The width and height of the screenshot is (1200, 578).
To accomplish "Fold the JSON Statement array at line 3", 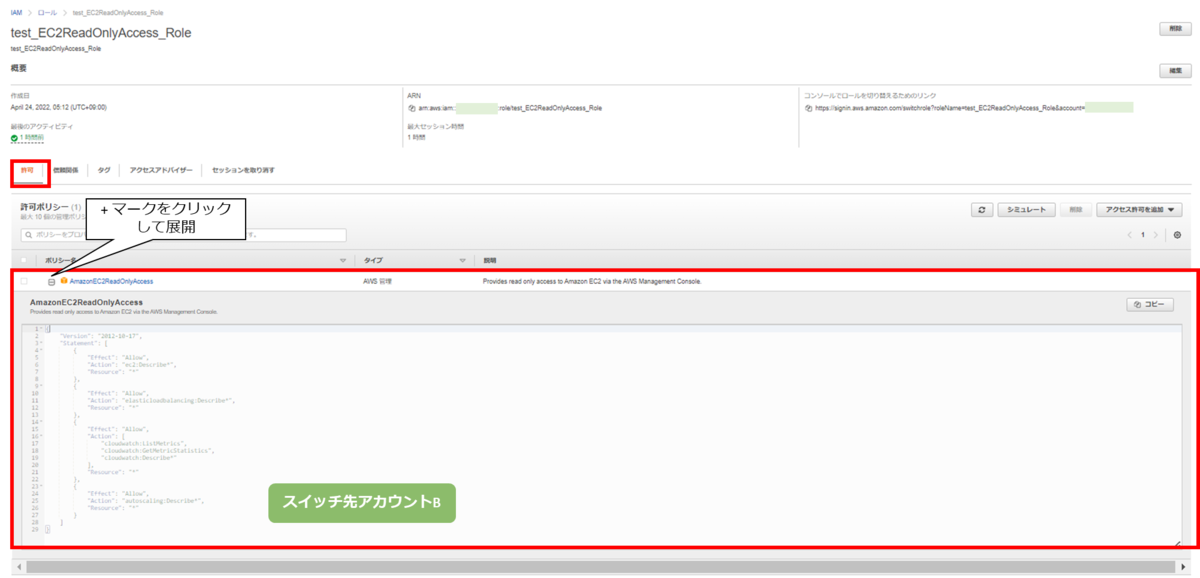I will [x=41, y=343].
